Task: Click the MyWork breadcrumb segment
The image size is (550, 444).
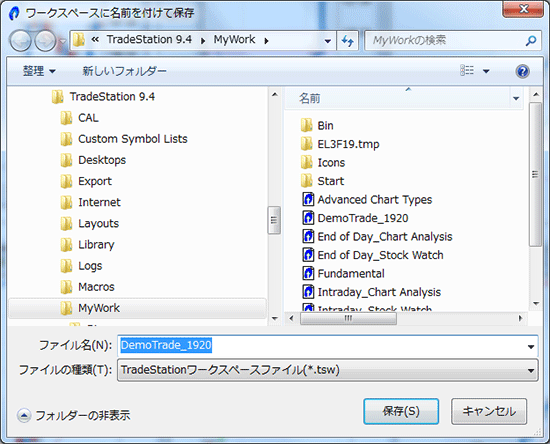Action: pos(234,40)
